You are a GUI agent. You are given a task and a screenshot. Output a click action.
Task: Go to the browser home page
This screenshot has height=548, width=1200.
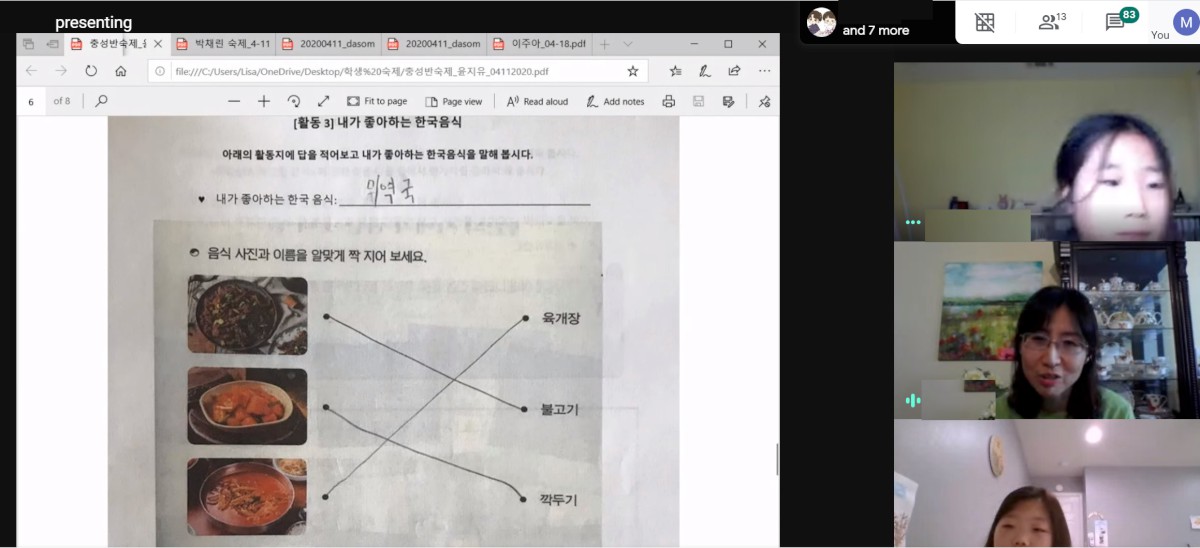pyautogui.click(x=121, y=71)
